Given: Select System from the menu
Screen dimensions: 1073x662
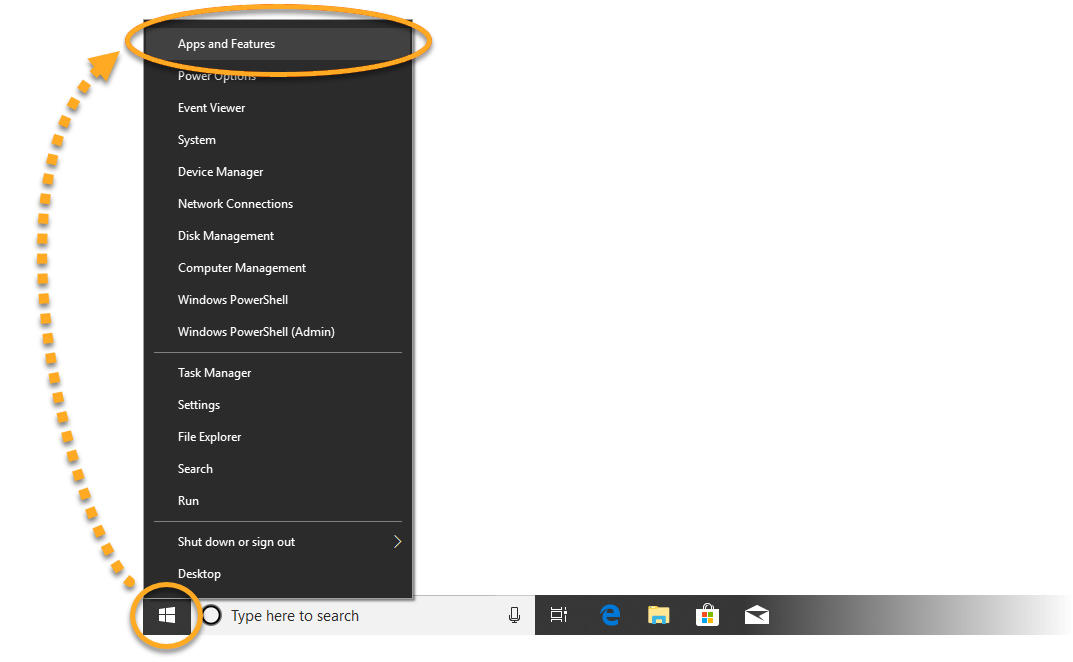Looking at the screenshot, I should click(x=197, y=140).
